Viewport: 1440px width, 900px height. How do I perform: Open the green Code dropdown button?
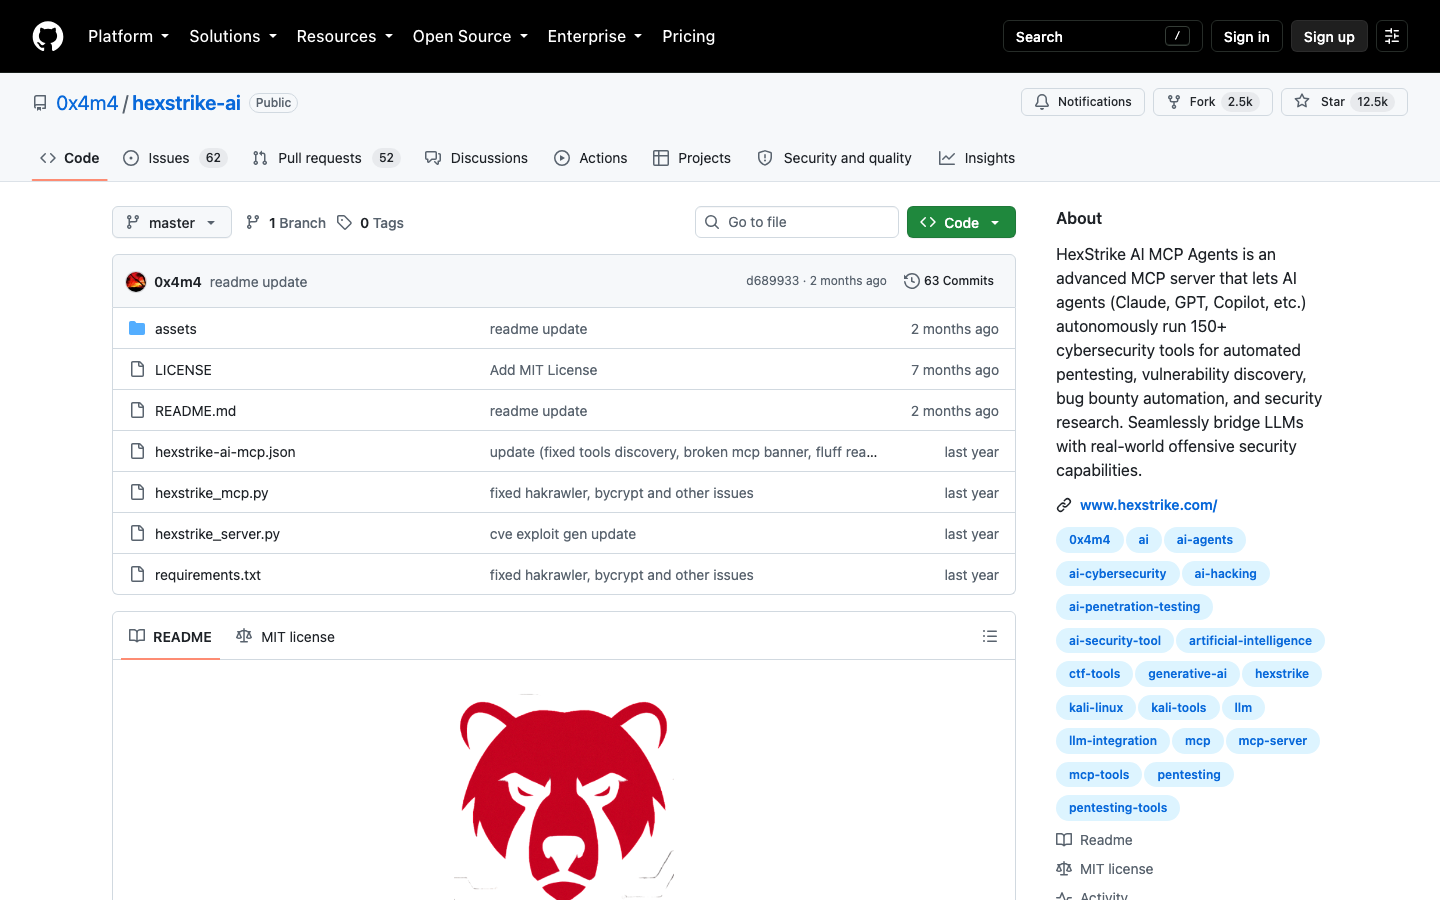pos(961,222)
